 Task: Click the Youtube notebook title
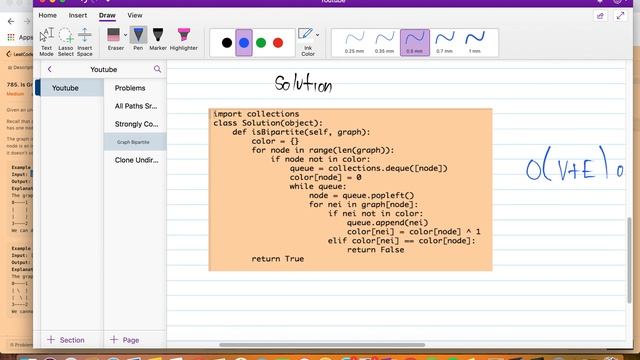pyautogui.click(x=104, y=69)
